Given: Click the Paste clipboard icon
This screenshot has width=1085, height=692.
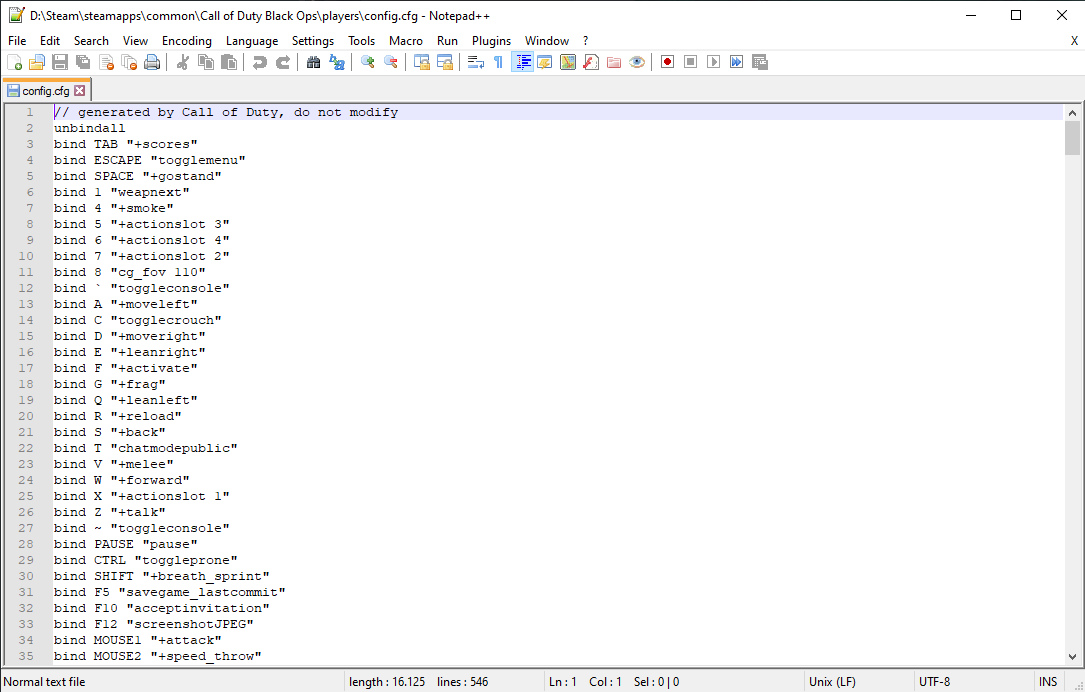Looking at the screenshot, I should coord(228,62).
